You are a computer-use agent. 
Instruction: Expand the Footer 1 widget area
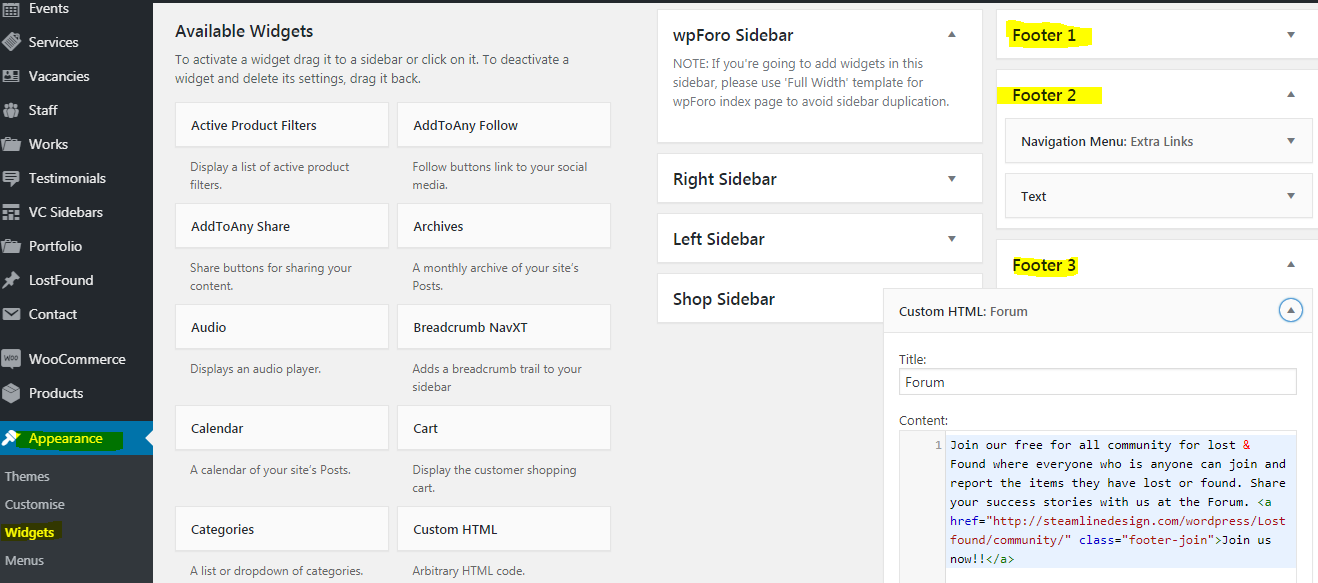1291,35
